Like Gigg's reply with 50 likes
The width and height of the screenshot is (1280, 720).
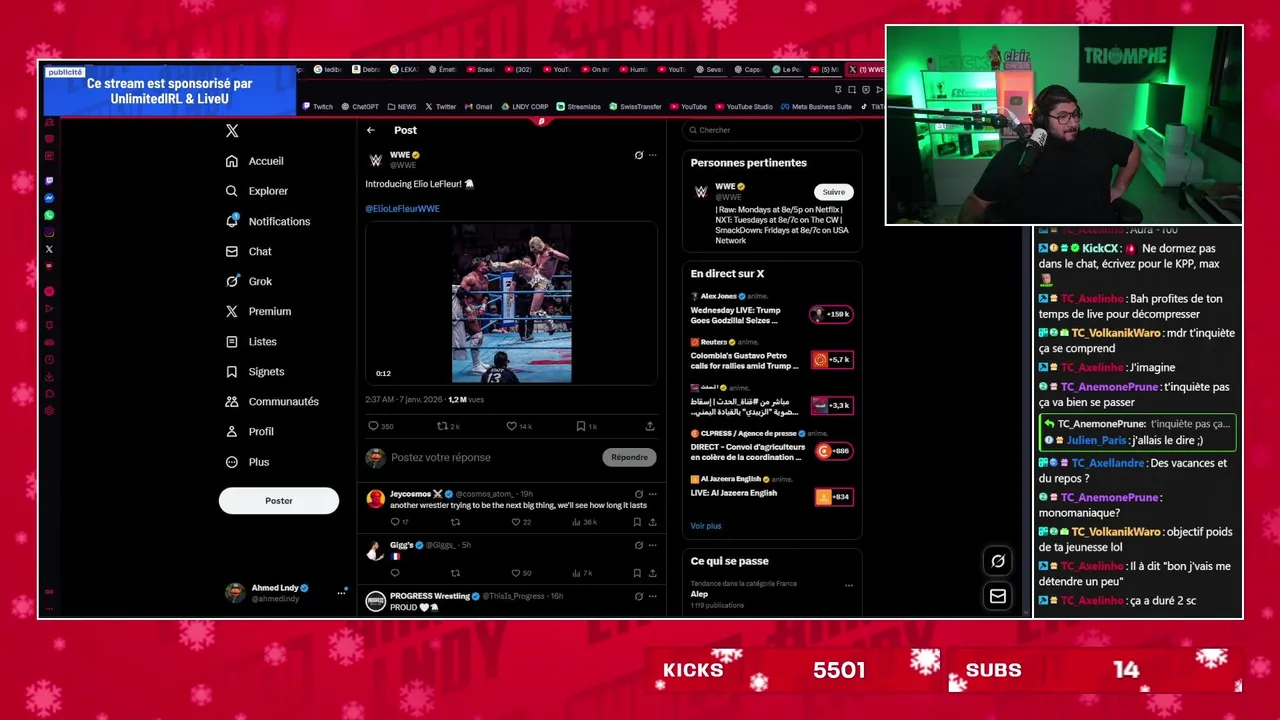[521, 573]
